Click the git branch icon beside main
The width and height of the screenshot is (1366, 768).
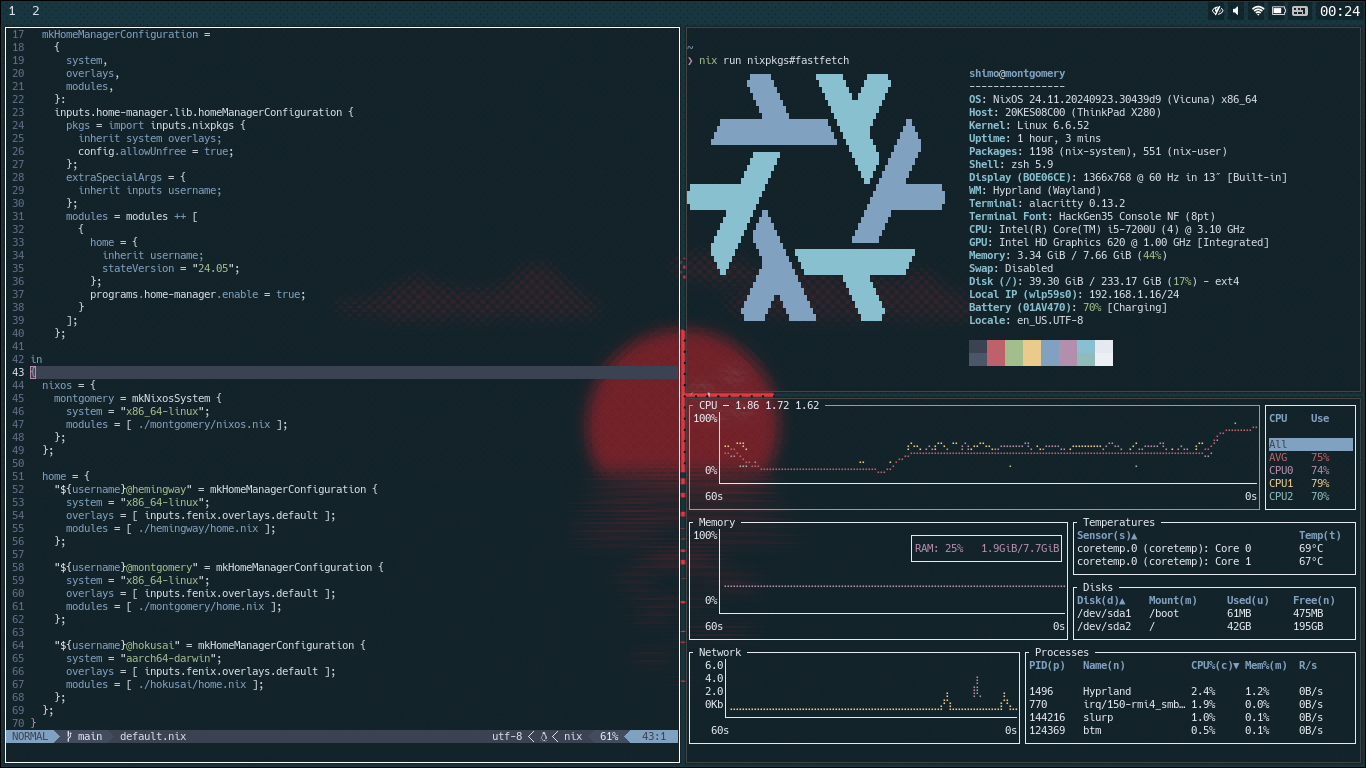tap(69, 736)
